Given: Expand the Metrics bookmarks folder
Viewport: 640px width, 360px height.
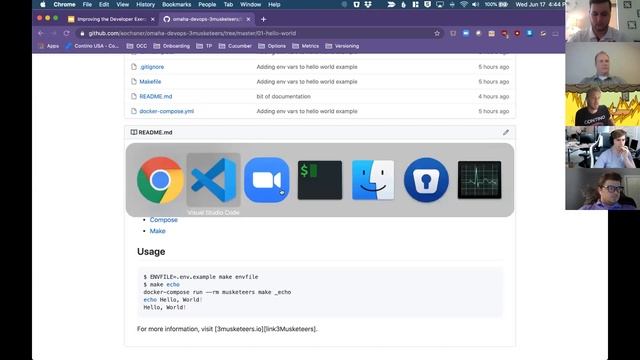Looking at the screenshot, I should (306, 46).
